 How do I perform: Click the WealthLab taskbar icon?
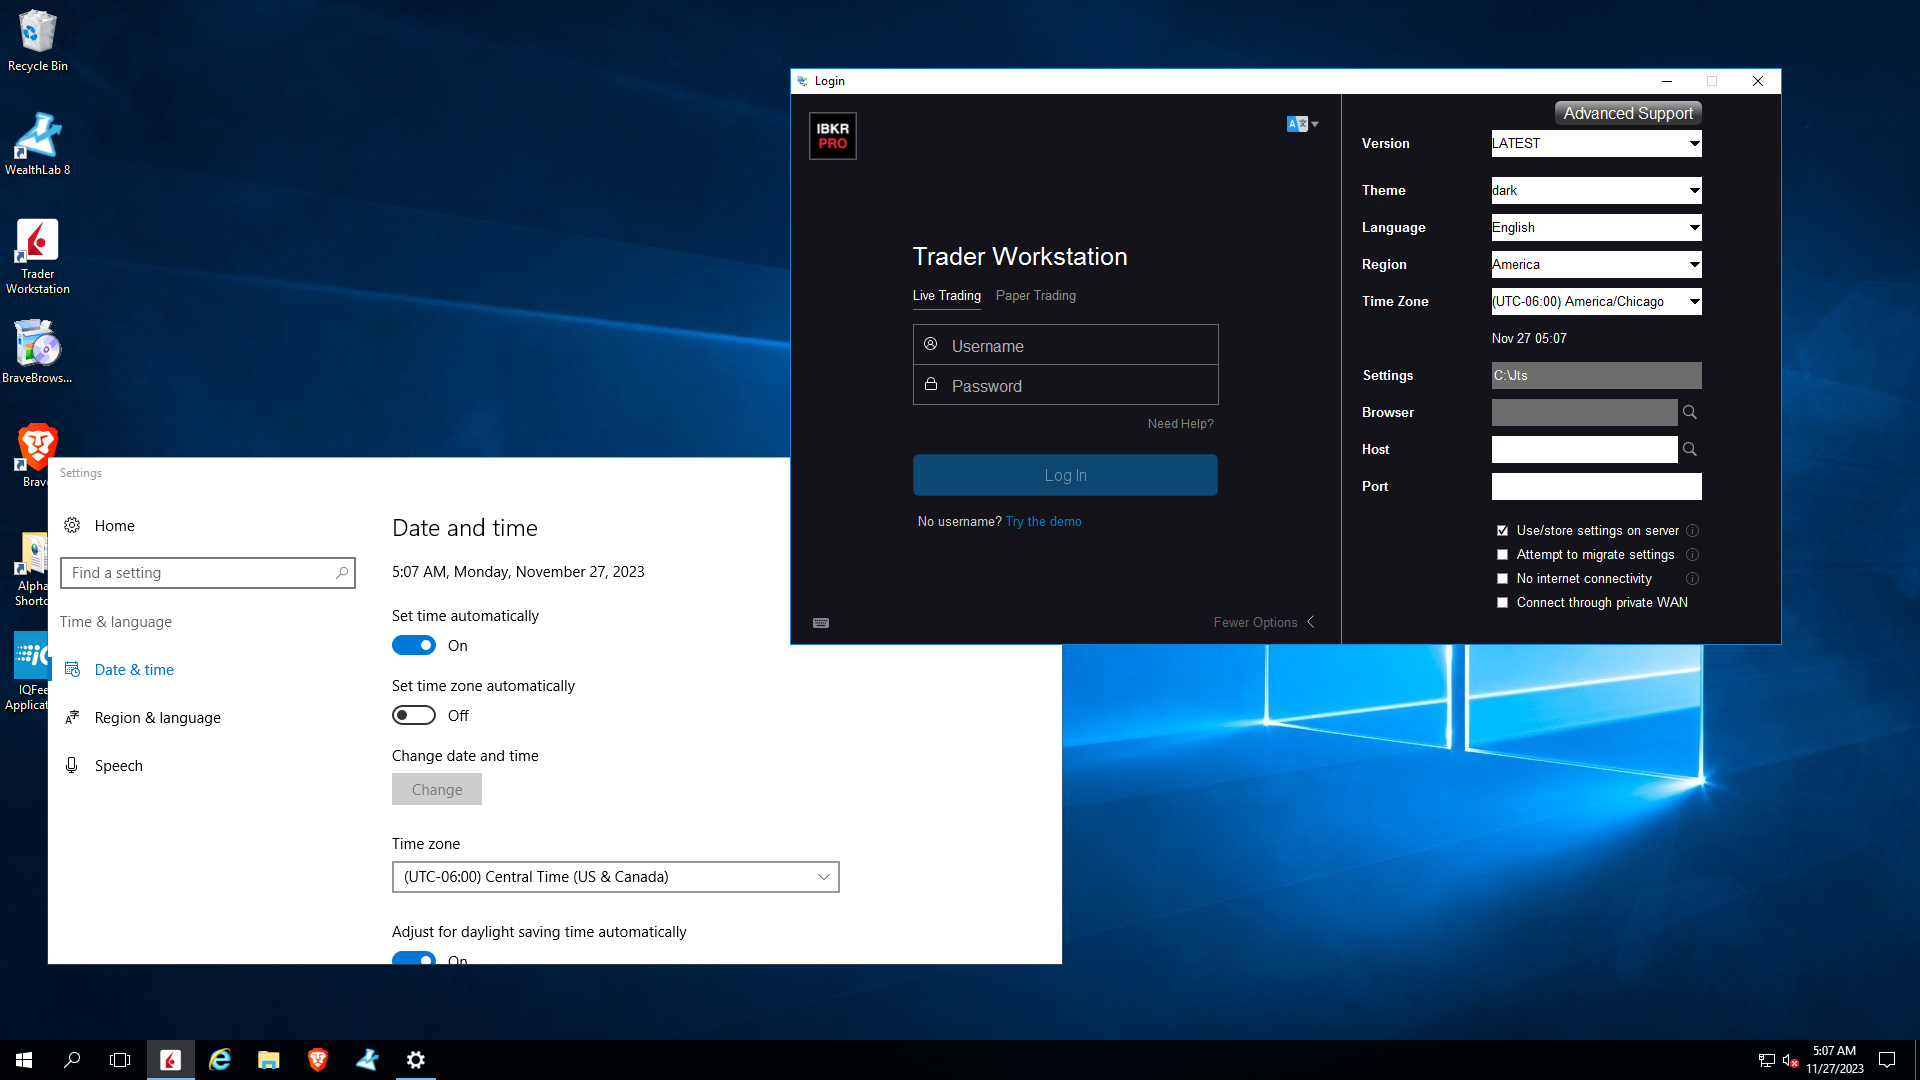click(x=367, y=1060)
